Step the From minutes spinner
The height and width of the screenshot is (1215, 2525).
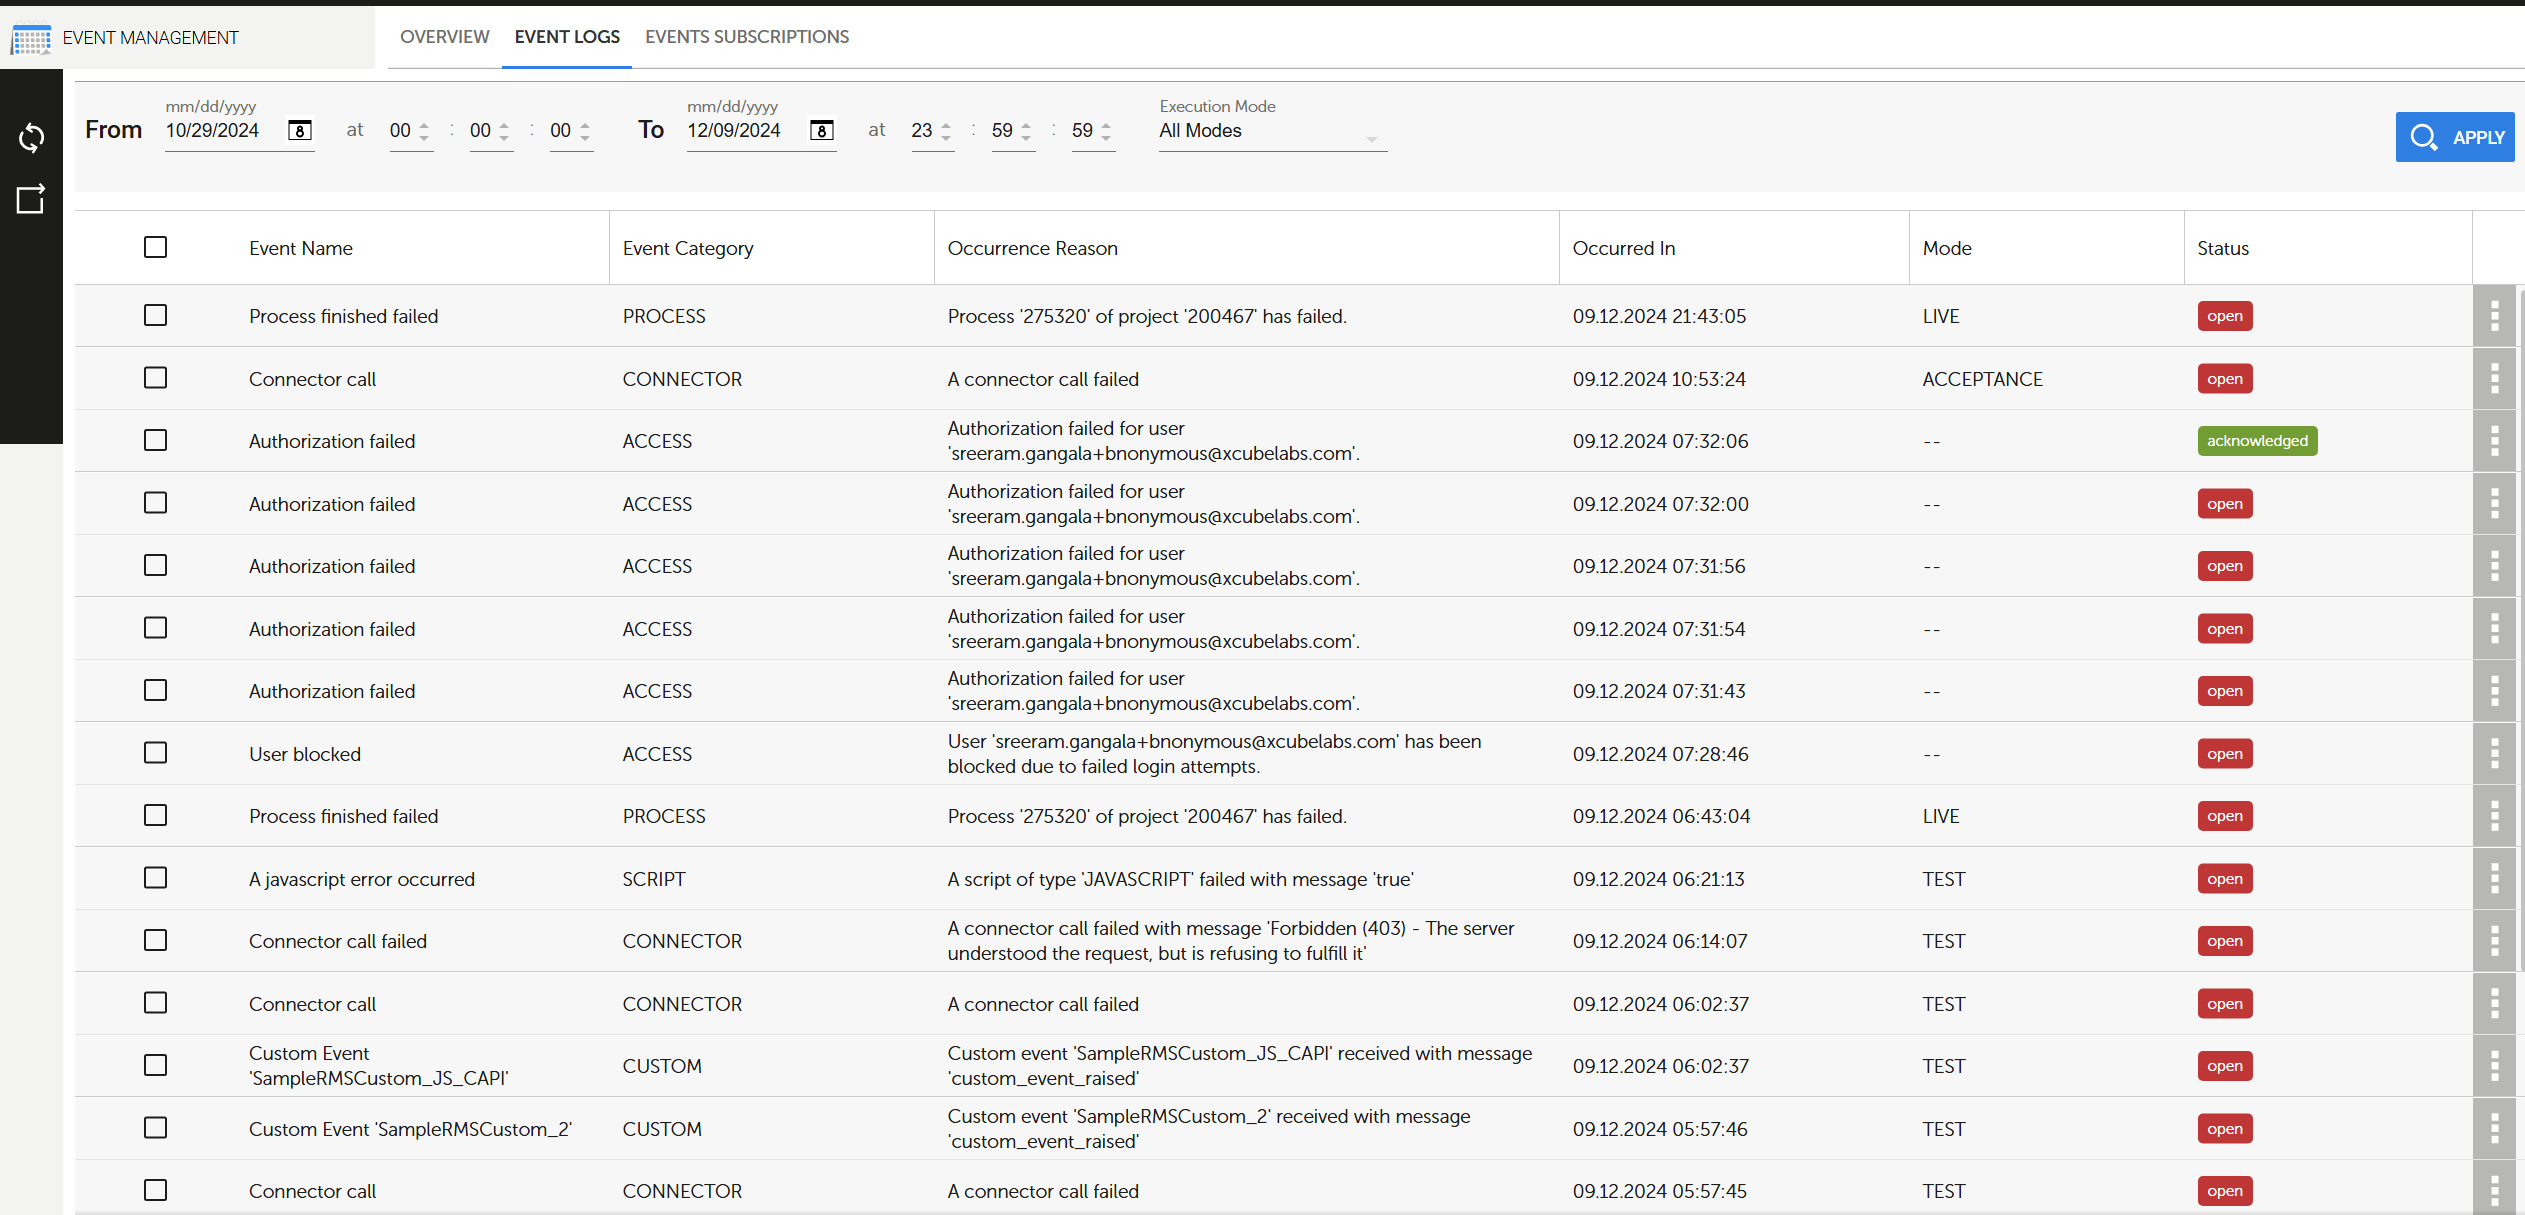coord(504,131)
